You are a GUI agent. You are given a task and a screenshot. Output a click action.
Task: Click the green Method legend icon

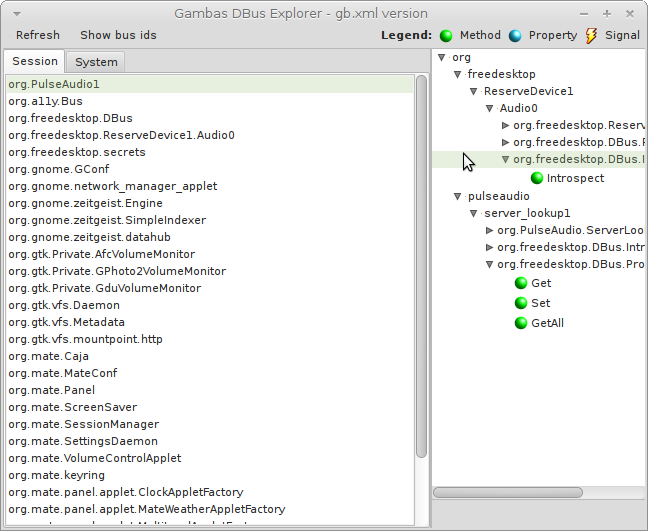coord(446,36)
